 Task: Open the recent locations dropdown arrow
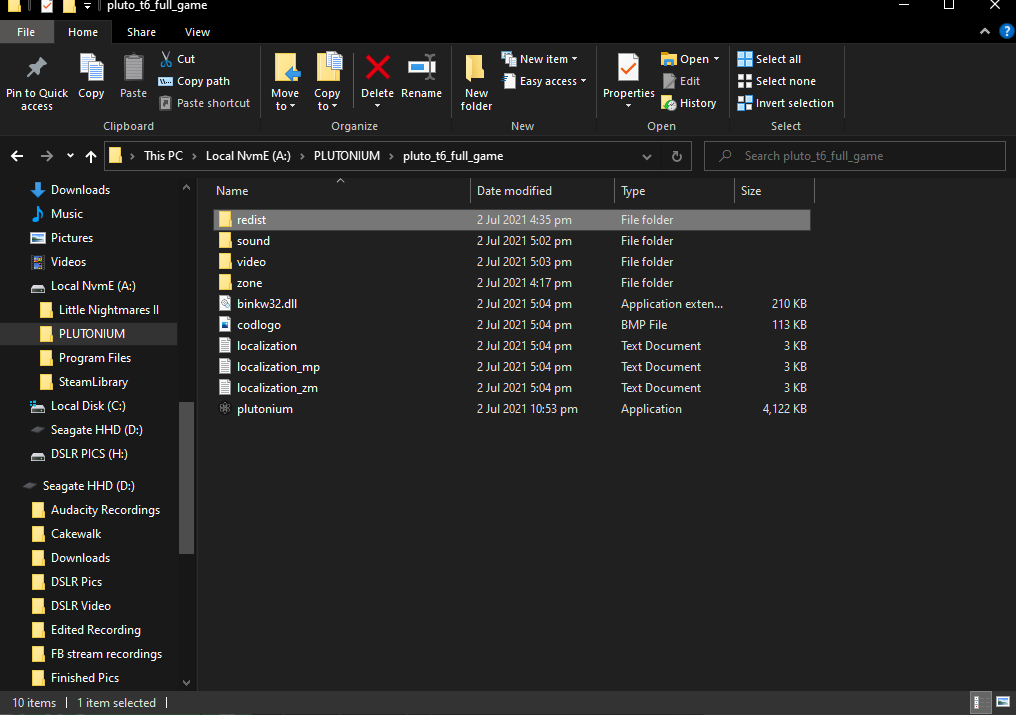click(x=70, y=156)
